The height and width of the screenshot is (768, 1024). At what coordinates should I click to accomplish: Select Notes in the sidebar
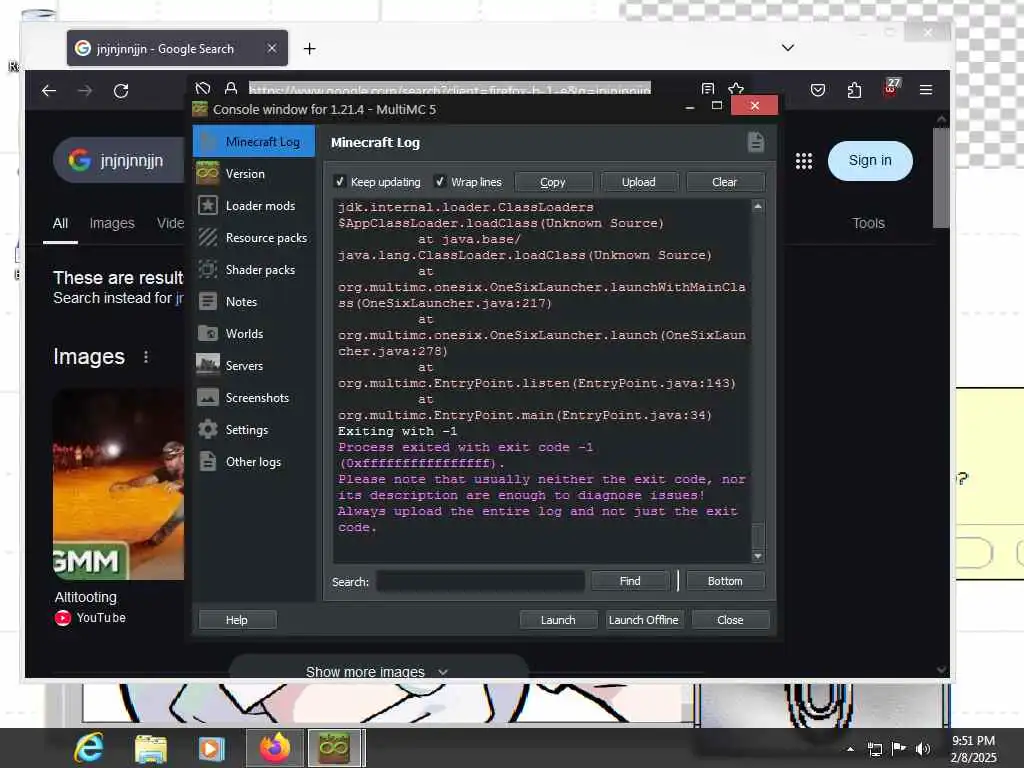point(253,302)
